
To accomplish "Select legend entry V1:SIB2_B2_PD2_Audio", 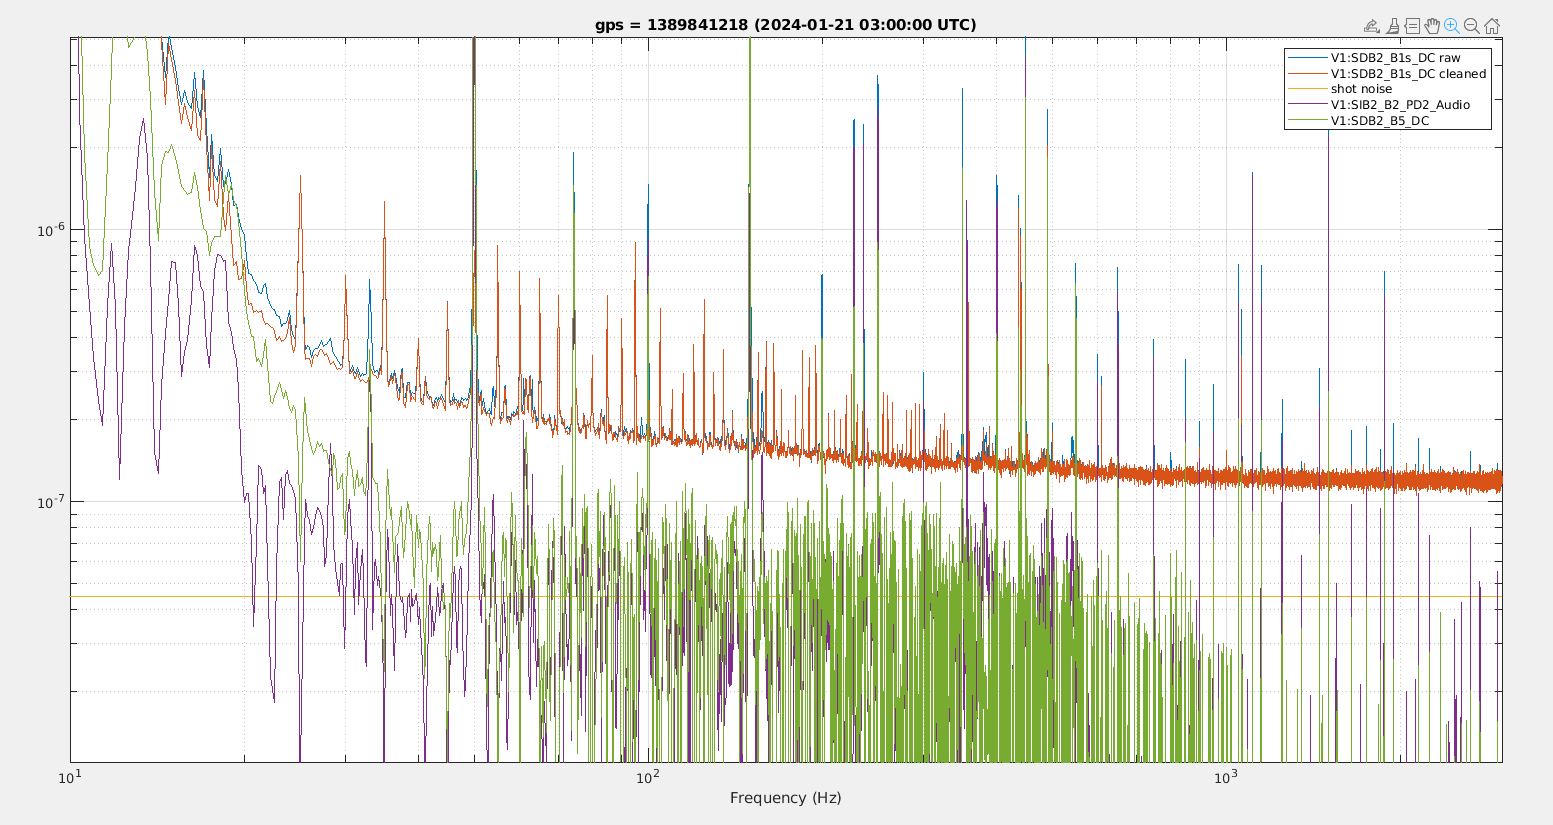I will 1400,105.
